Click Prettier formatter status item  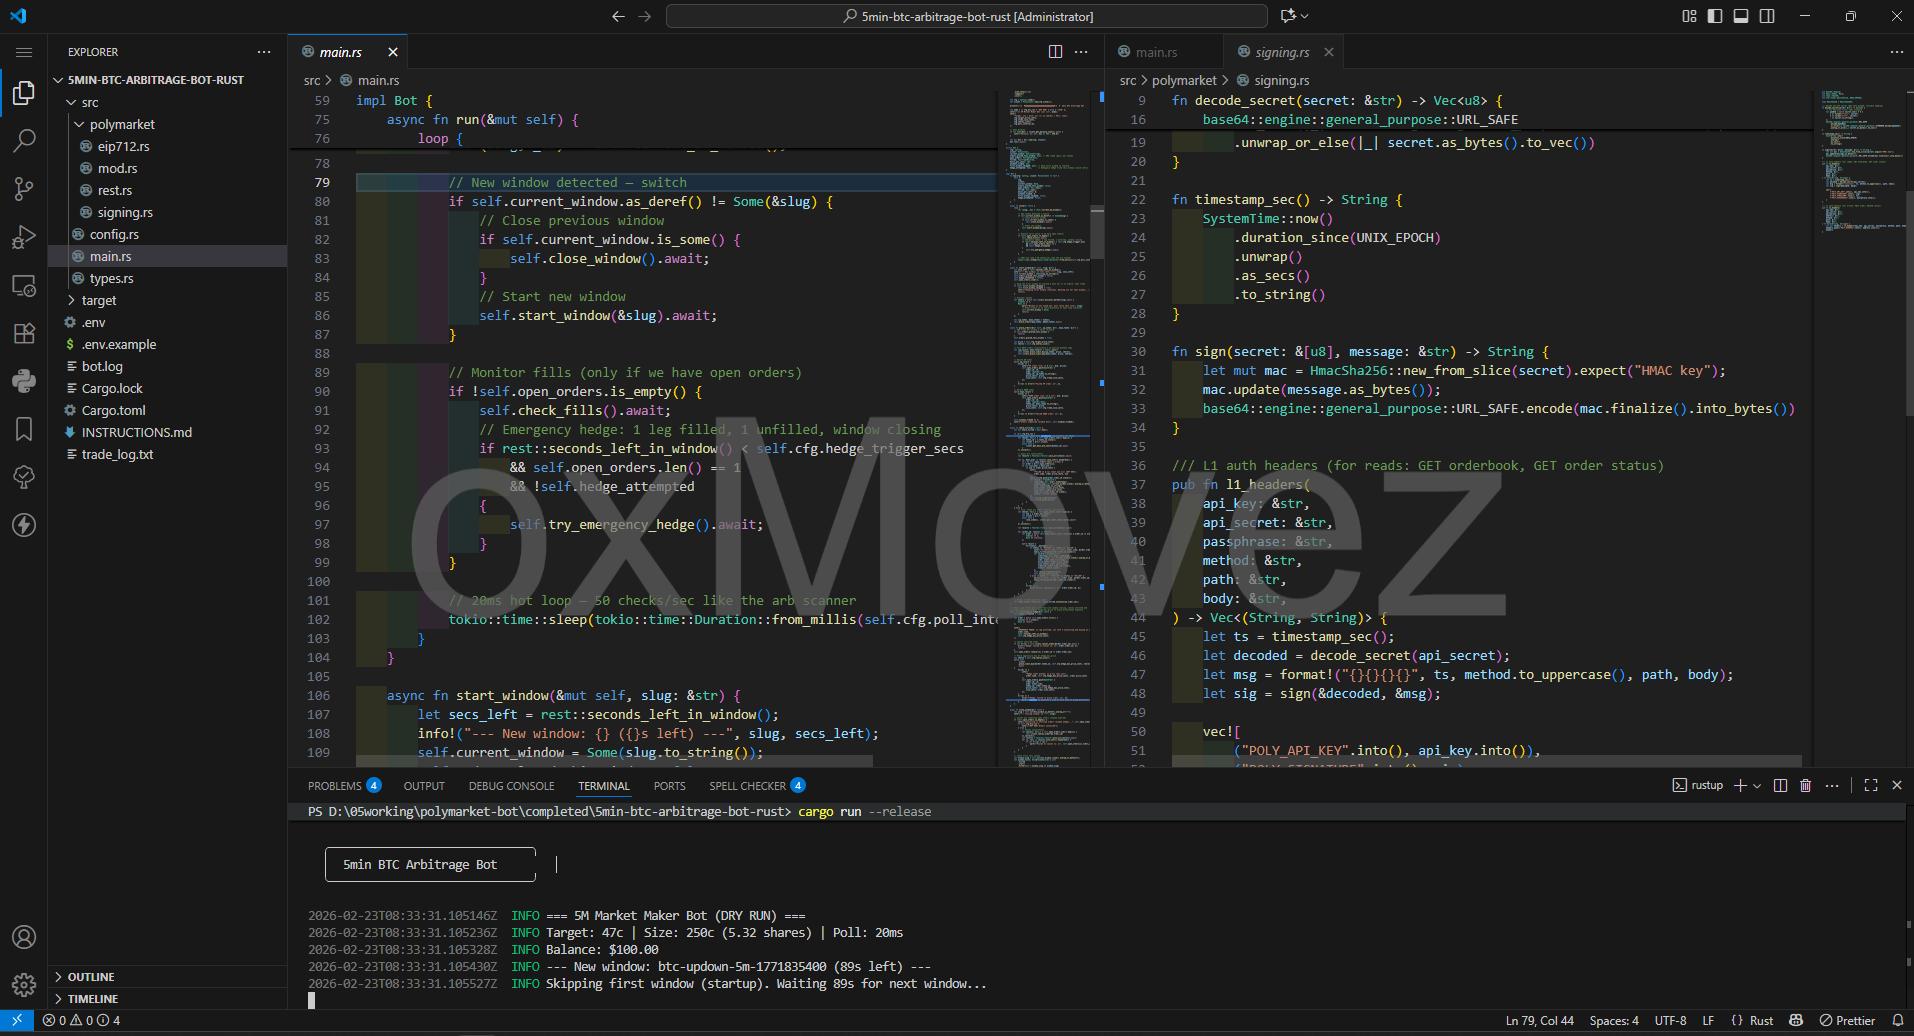1846,1020
